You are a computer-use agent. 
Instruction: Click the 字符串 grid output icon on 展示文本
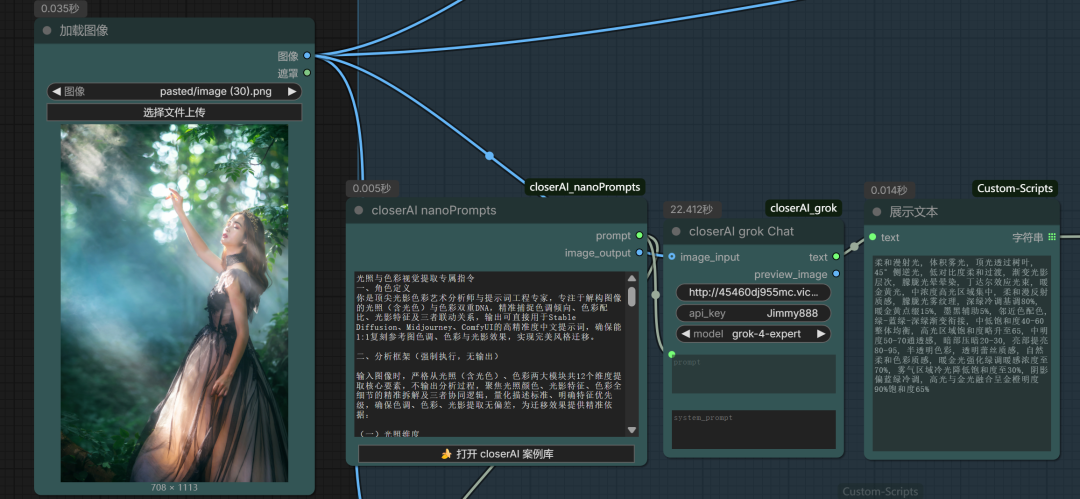click(1052, 237)
